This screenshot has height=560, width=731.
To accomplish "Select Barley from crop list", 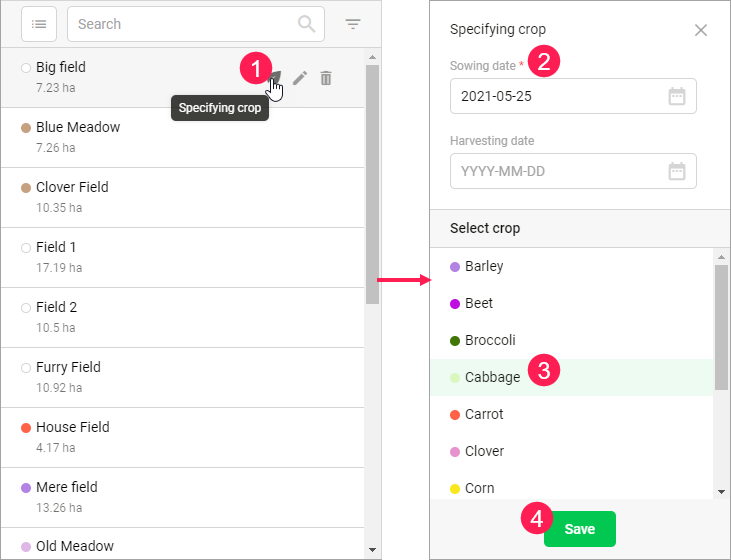I will 484,266.
